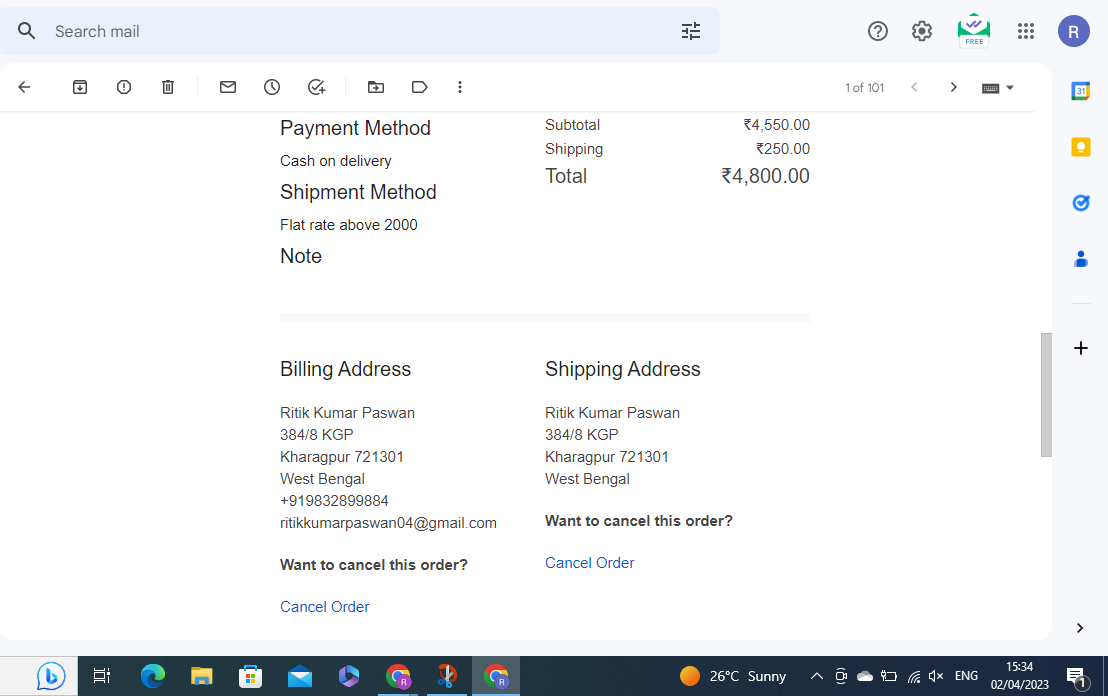Select the Subtotal ₹4,550.00 value
The width and height of the screenshot is (1108, 696).
click(x=777, y=125)
